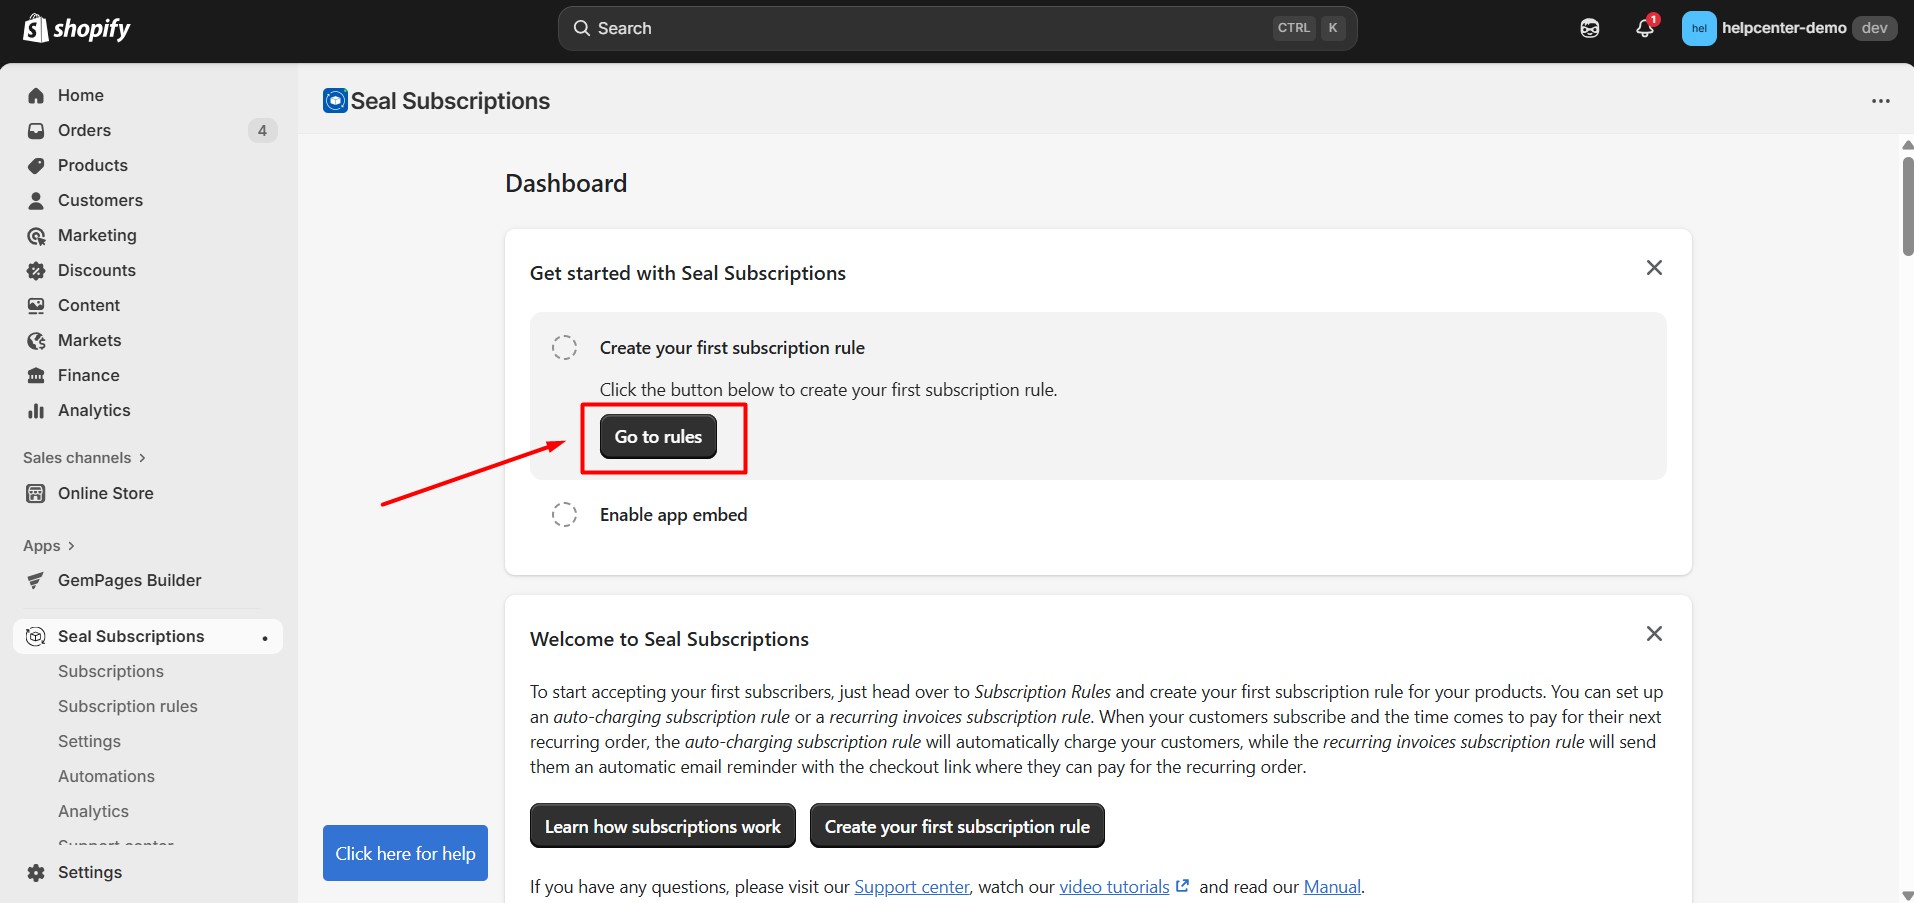
Task: Click the Discounts icon in the sidebar
Action: [x=37, y=270]
